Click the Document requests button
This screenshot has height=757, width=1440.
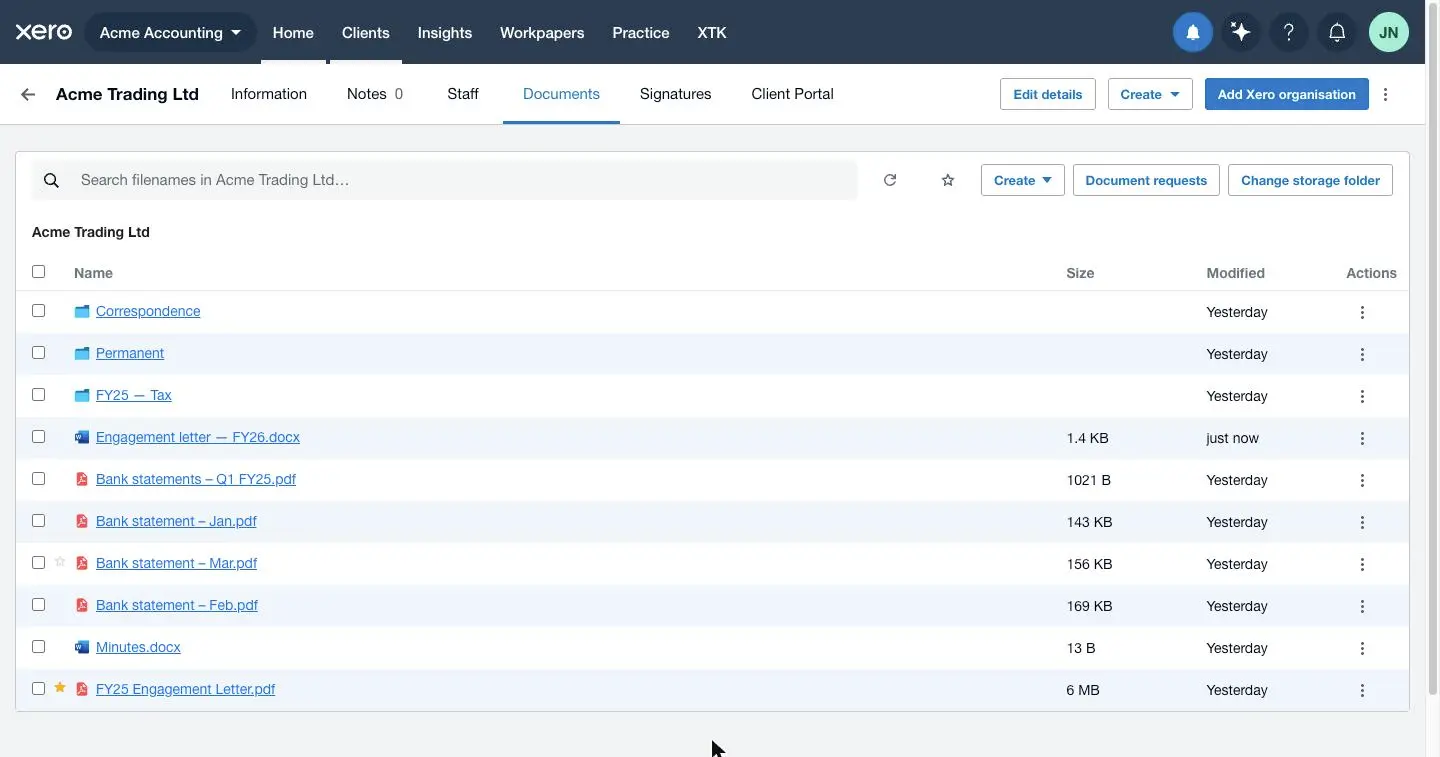click(x=1146, y=180)
